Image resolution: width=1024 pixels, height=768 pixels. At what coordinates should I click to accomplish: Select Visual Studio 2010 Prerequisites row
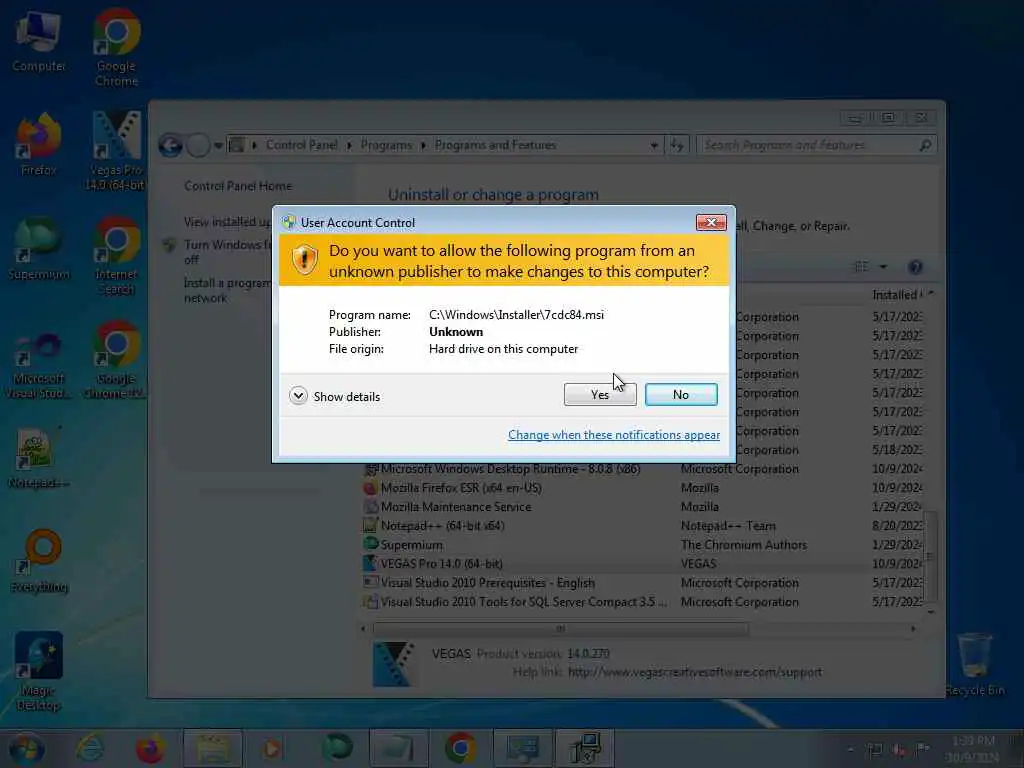click(642, 583)
